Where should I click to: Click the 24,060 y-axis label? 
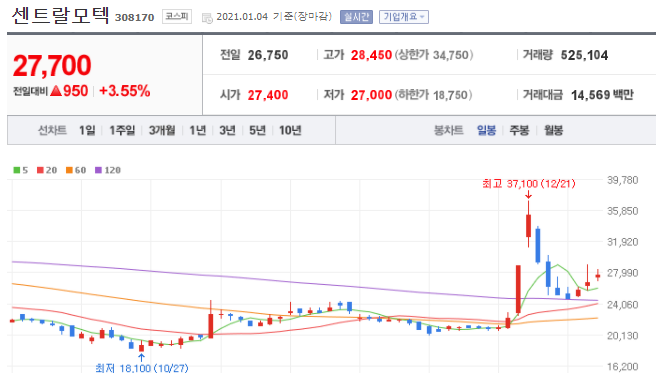(x=623, y=305)
